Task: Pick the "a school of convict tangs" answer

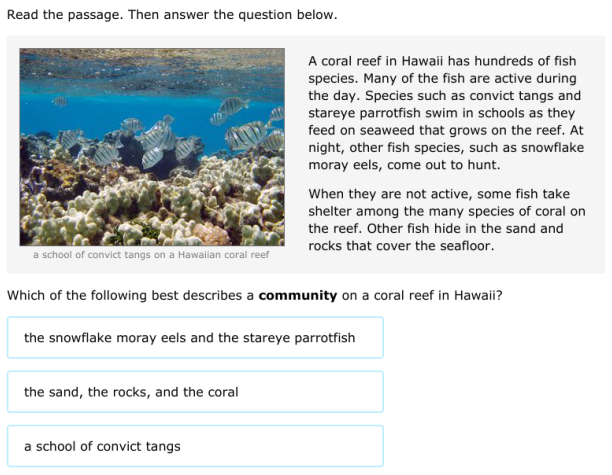Action: tap(195, 446)
